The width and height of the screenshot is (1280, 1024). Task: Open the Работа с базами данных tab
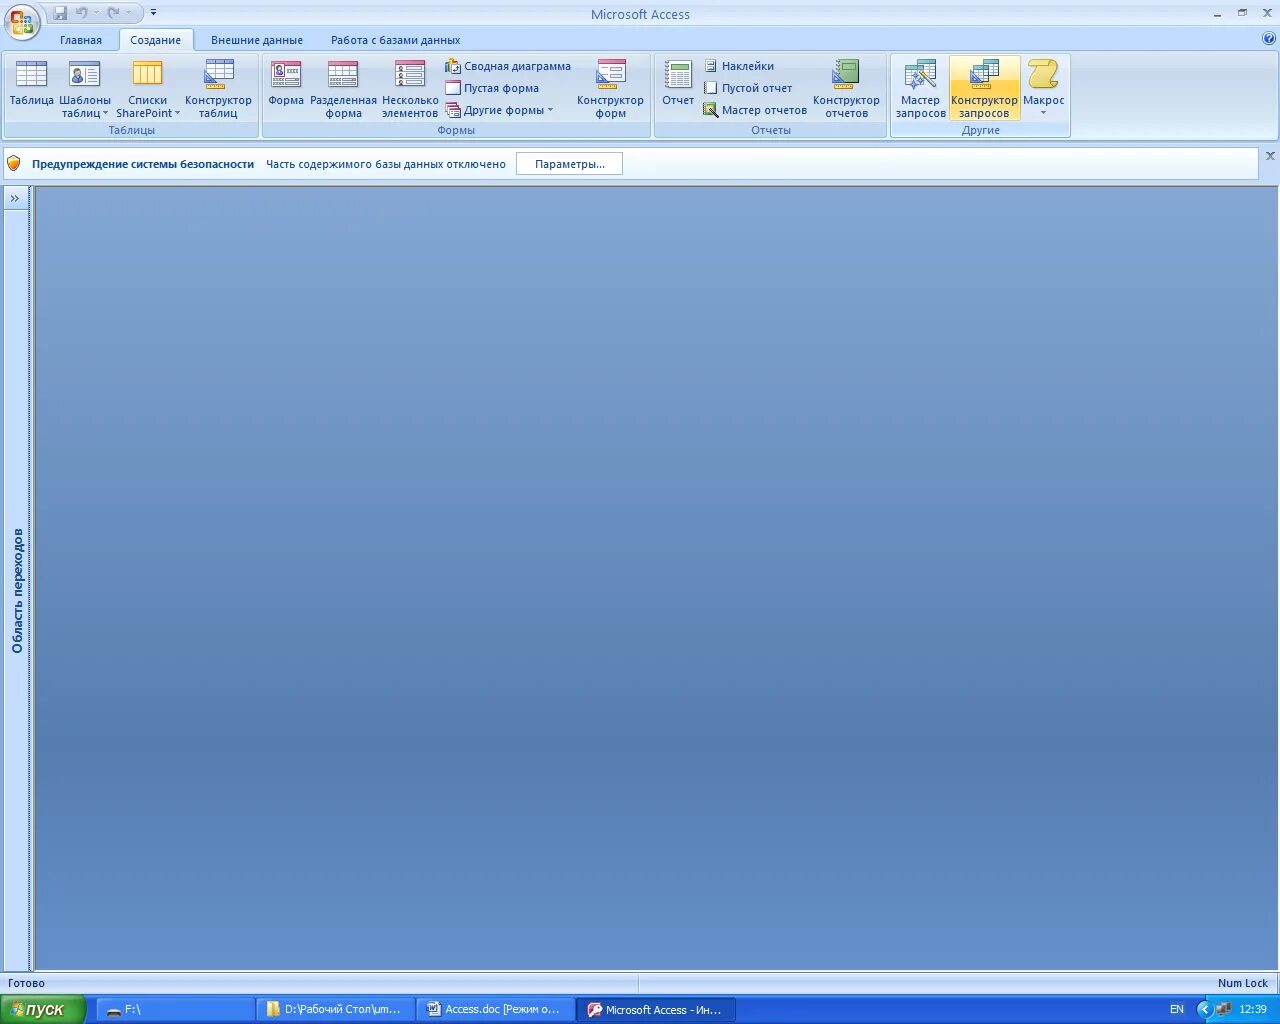click(x=396, y=40)
